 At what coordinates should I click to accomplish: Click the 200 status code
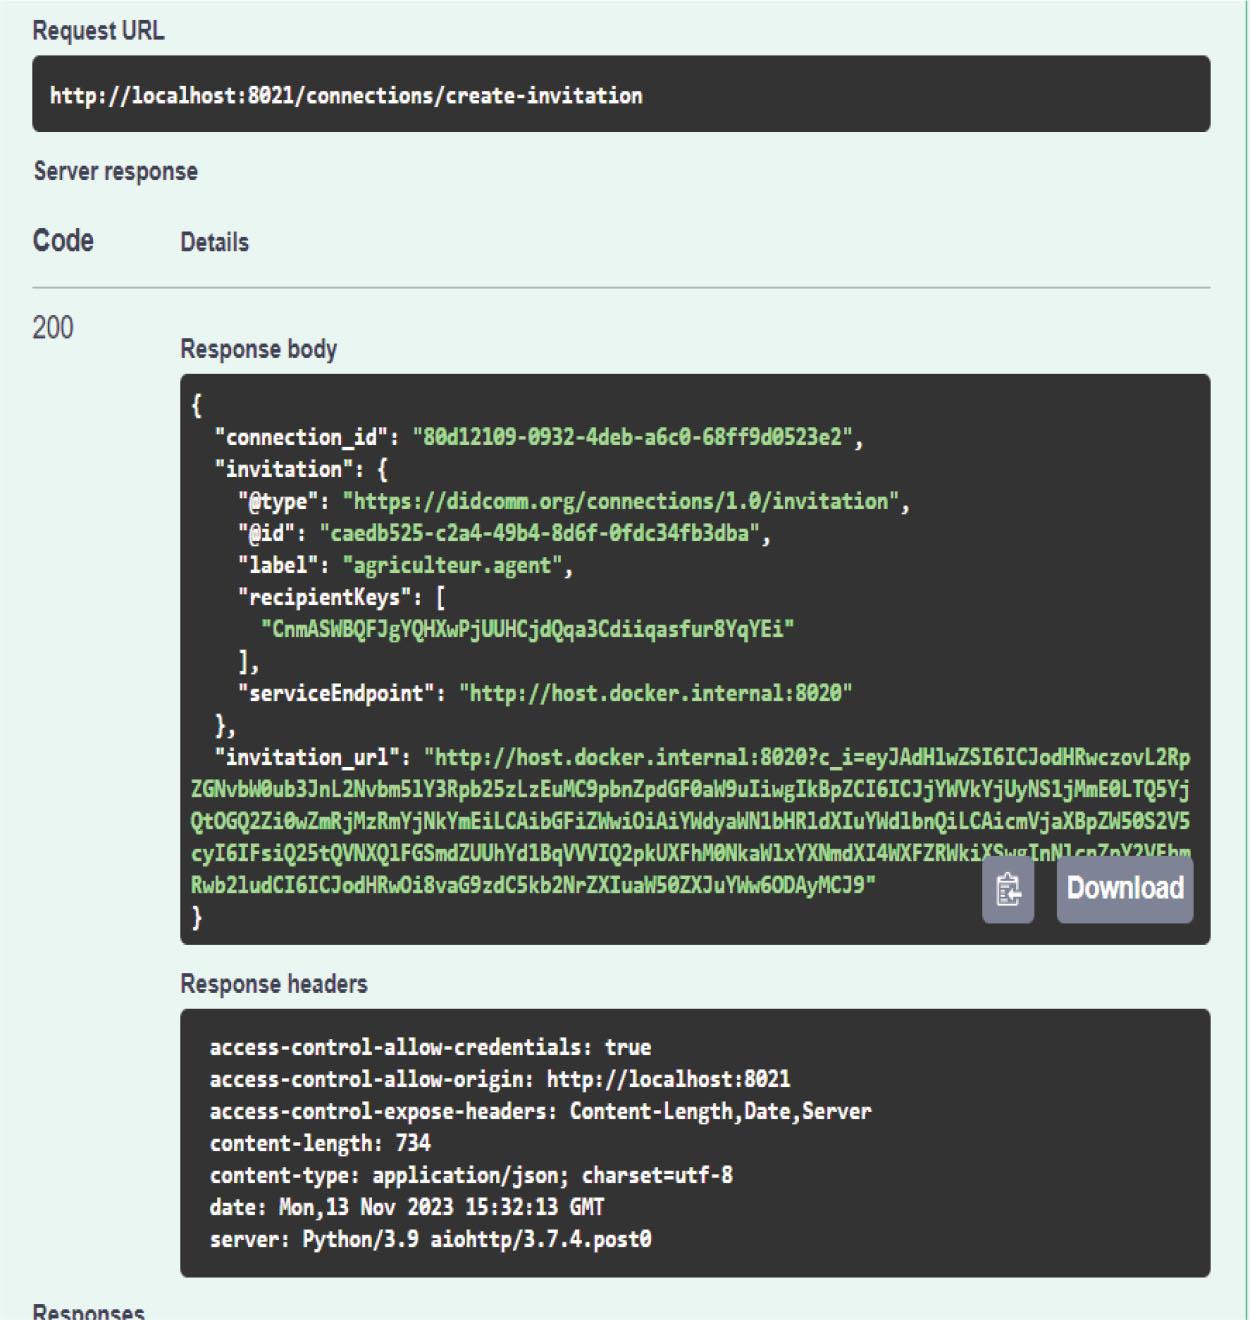point(52,327)
